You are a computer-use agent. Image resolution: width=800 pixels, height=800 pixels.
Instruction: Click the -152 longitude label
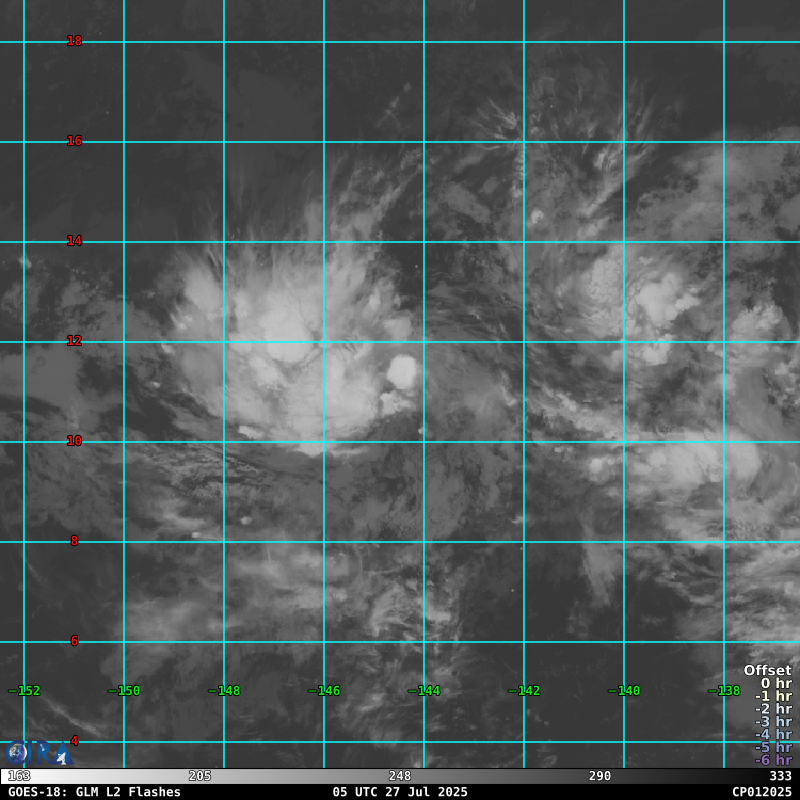24,691
